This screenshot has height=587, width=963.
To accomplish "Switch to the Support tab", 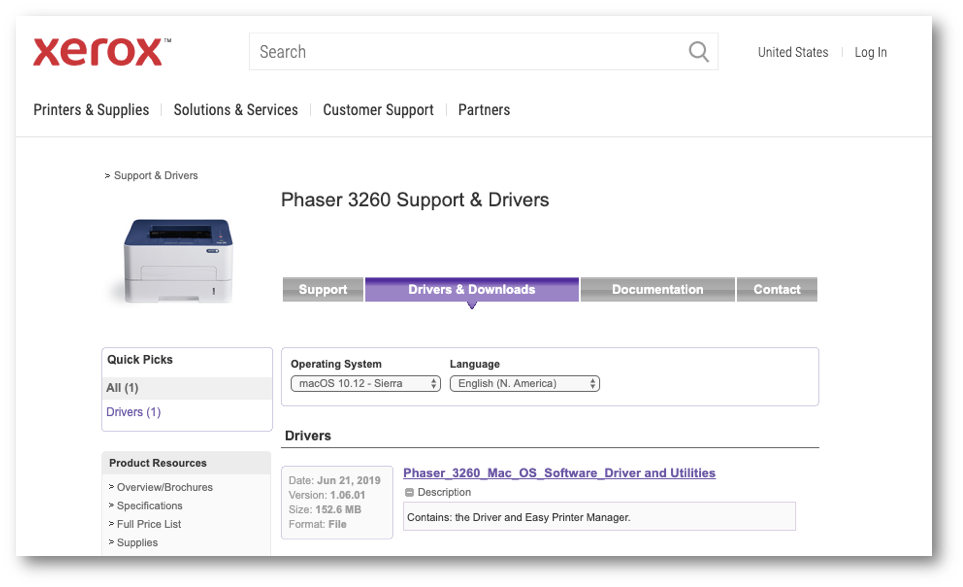I will [323, 289].
